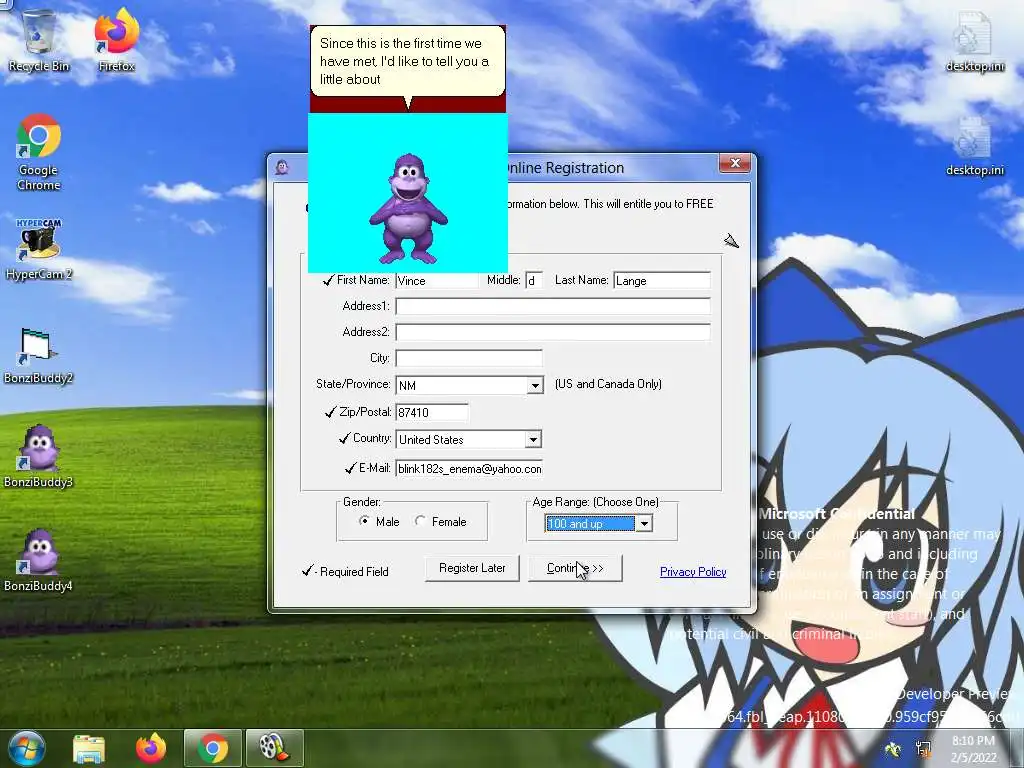Viewport: 1024px width, 768px height.
Task: Click the Register Later button
Action: (x=472, y=568)
